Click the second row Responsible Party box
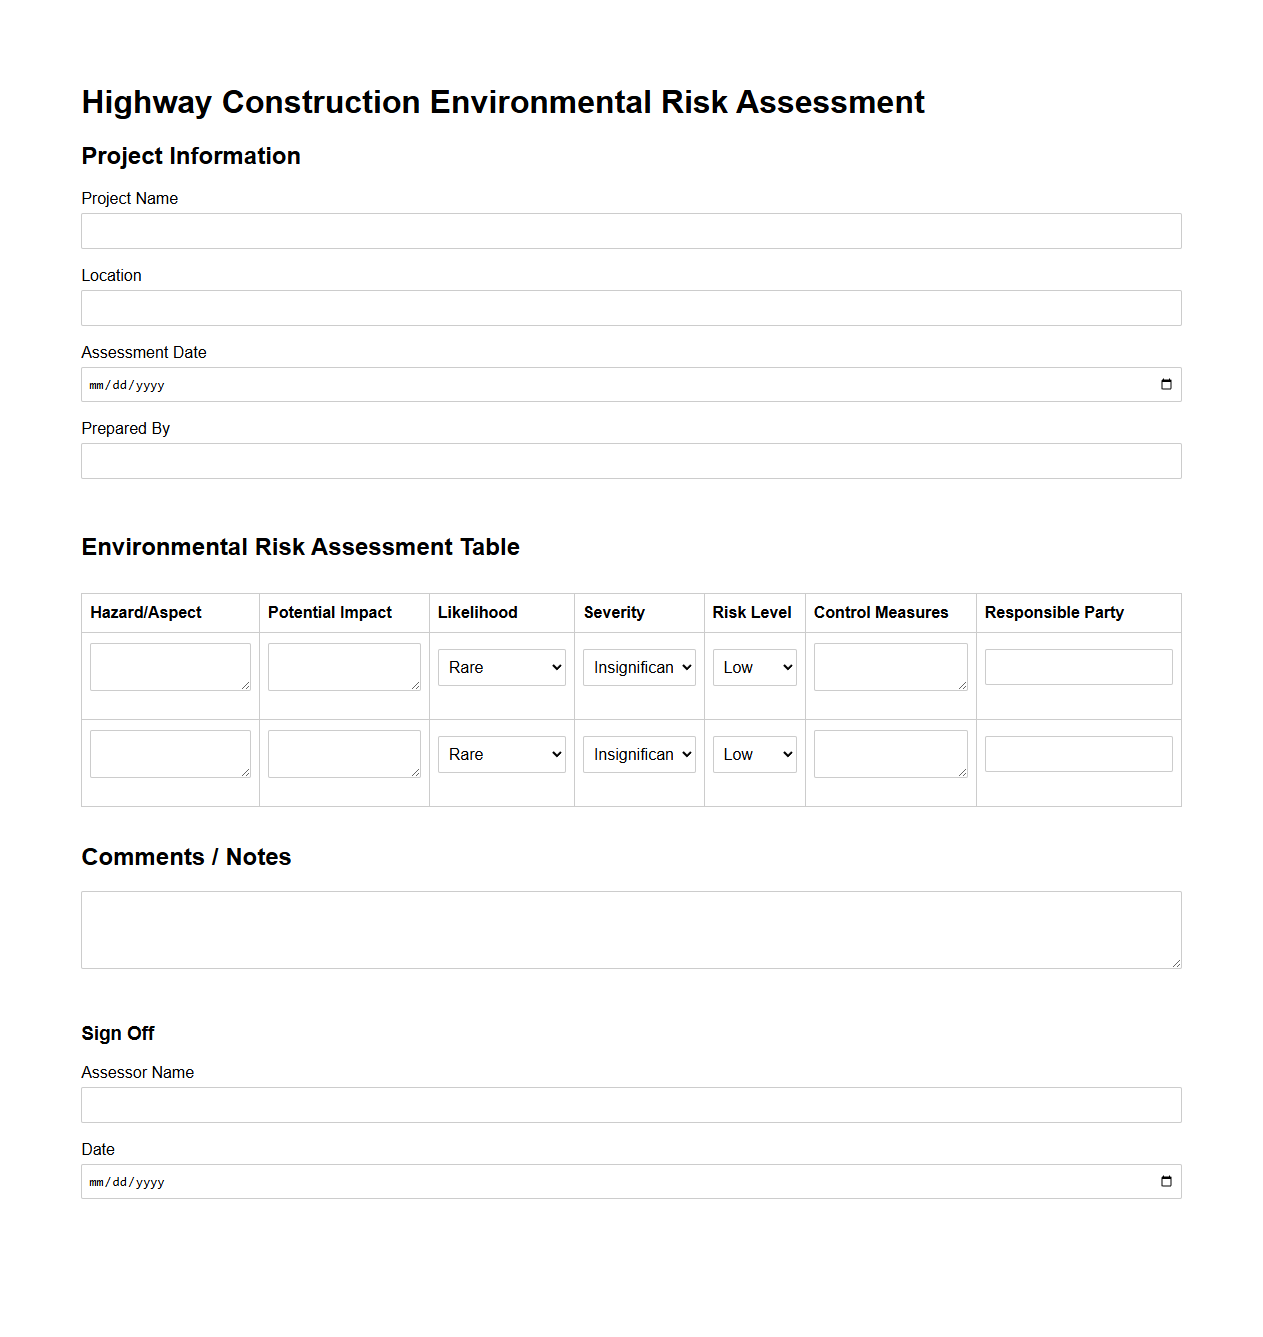Viewport: 1263px width, 1337px height. pos(1078,754)
